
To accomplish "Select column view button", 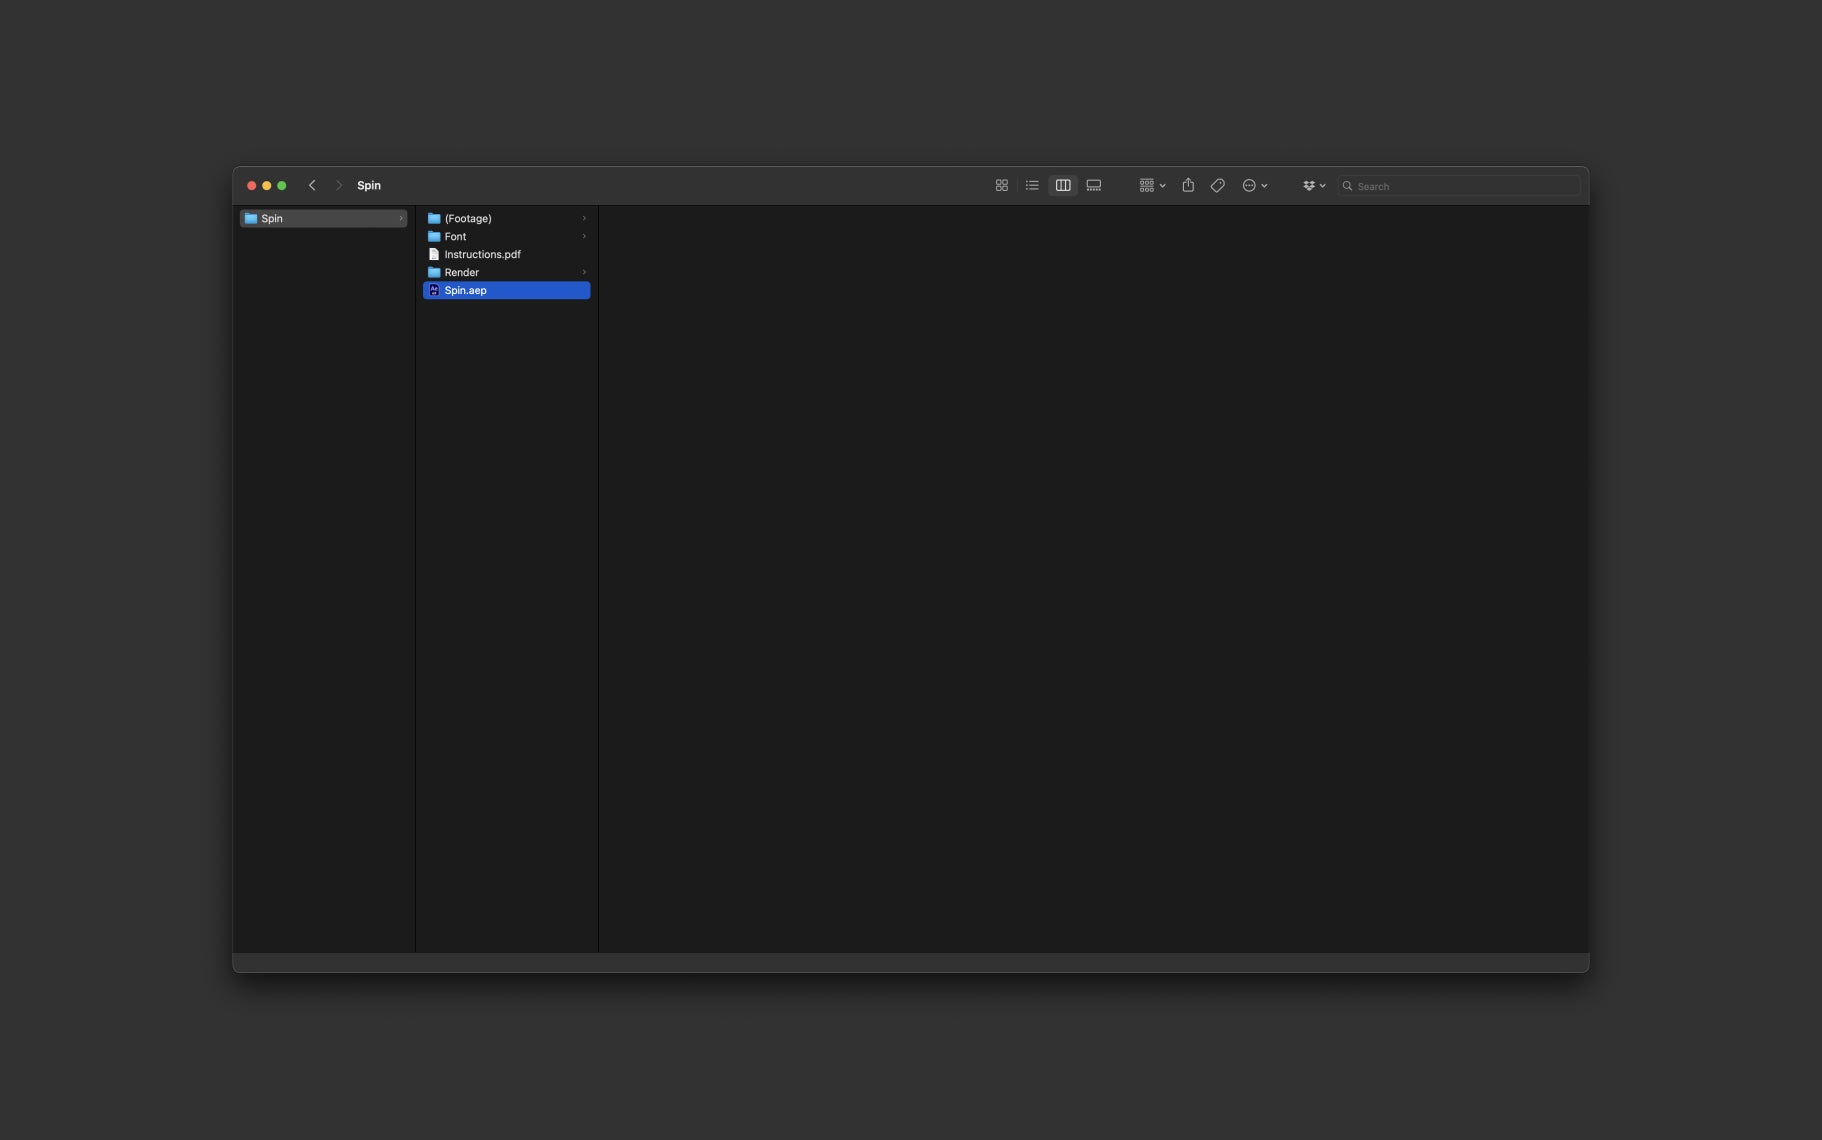I will 1063,186.
